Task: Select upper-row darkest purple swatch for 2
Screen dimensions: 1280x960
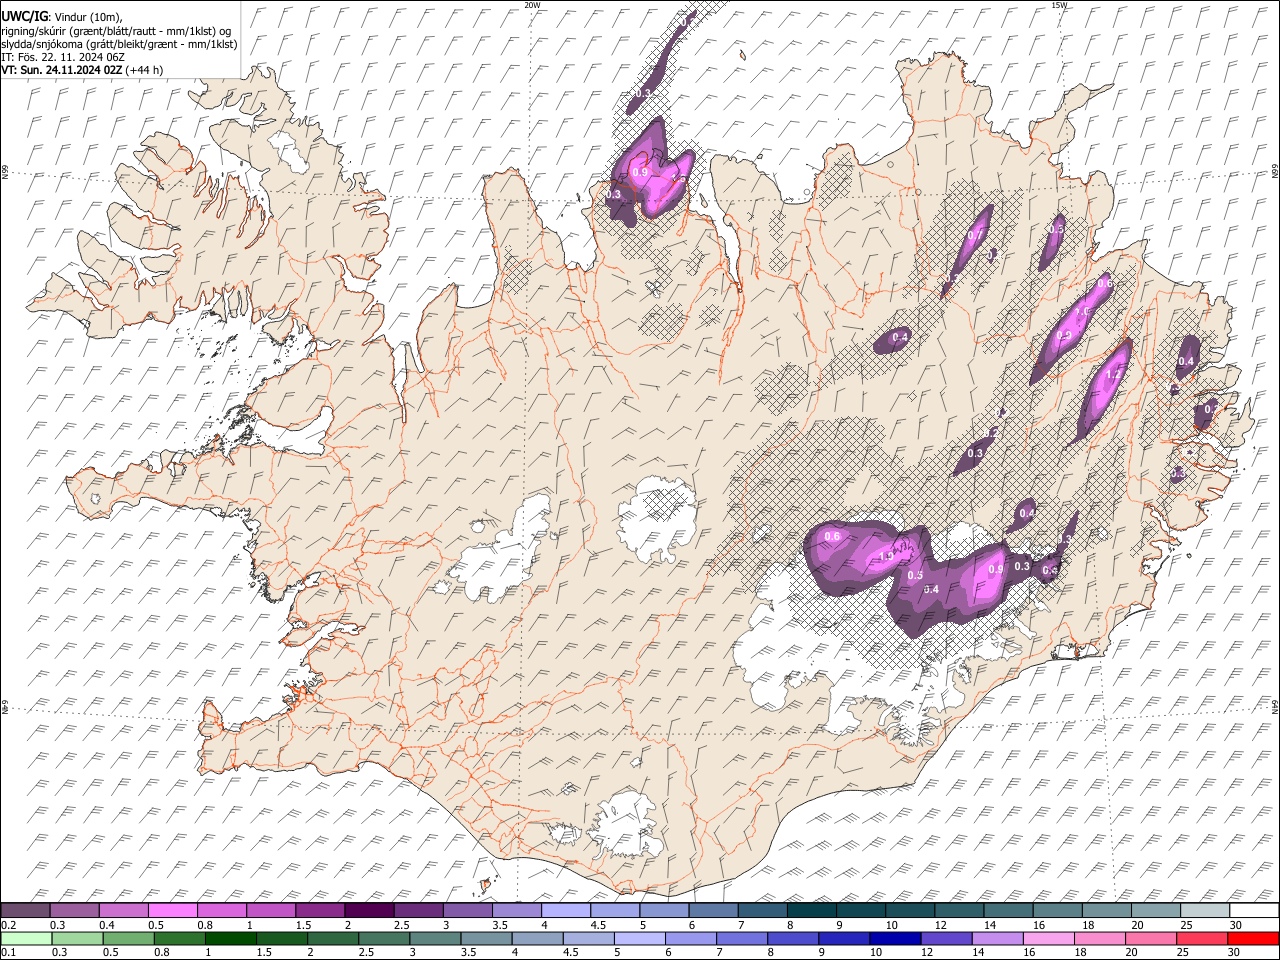Action: [x=369, y=911]
